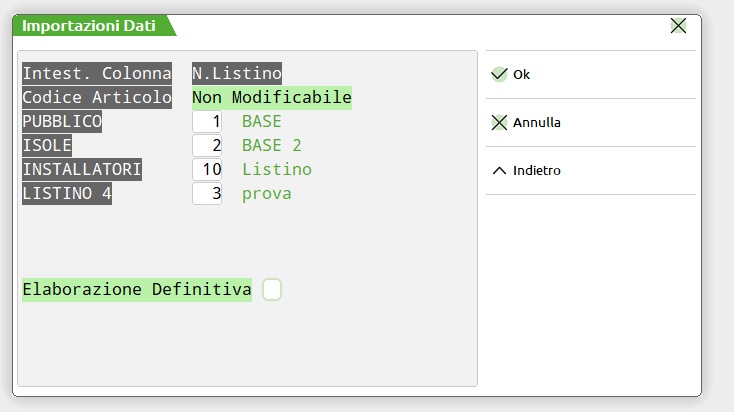Viewport: 734px width, 412px height.
Task: Edit the PUBBLICO listino number field
Action: point(208,122)
